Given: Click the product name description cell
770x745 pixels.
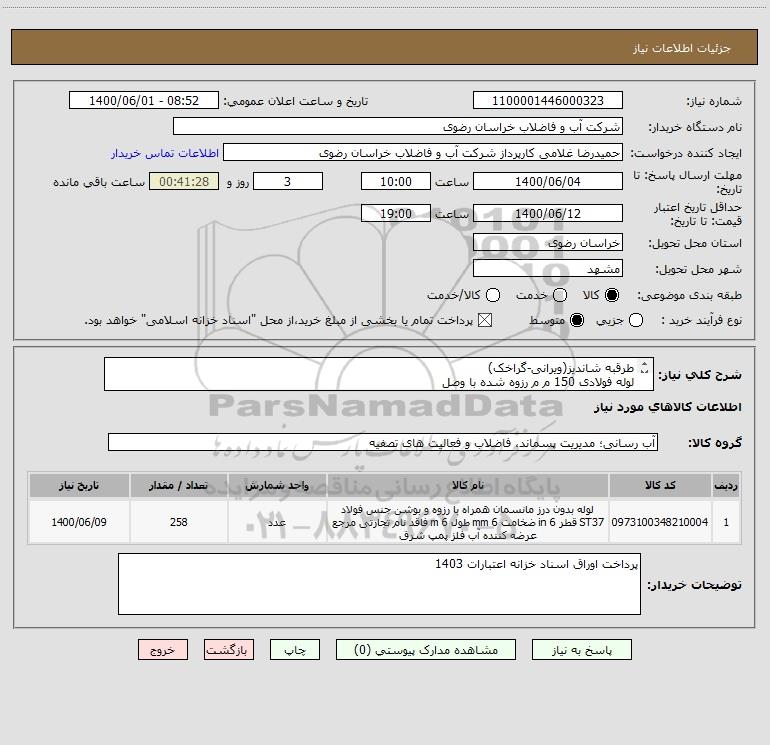Looking at the screenshot, I should click(468, 522).
